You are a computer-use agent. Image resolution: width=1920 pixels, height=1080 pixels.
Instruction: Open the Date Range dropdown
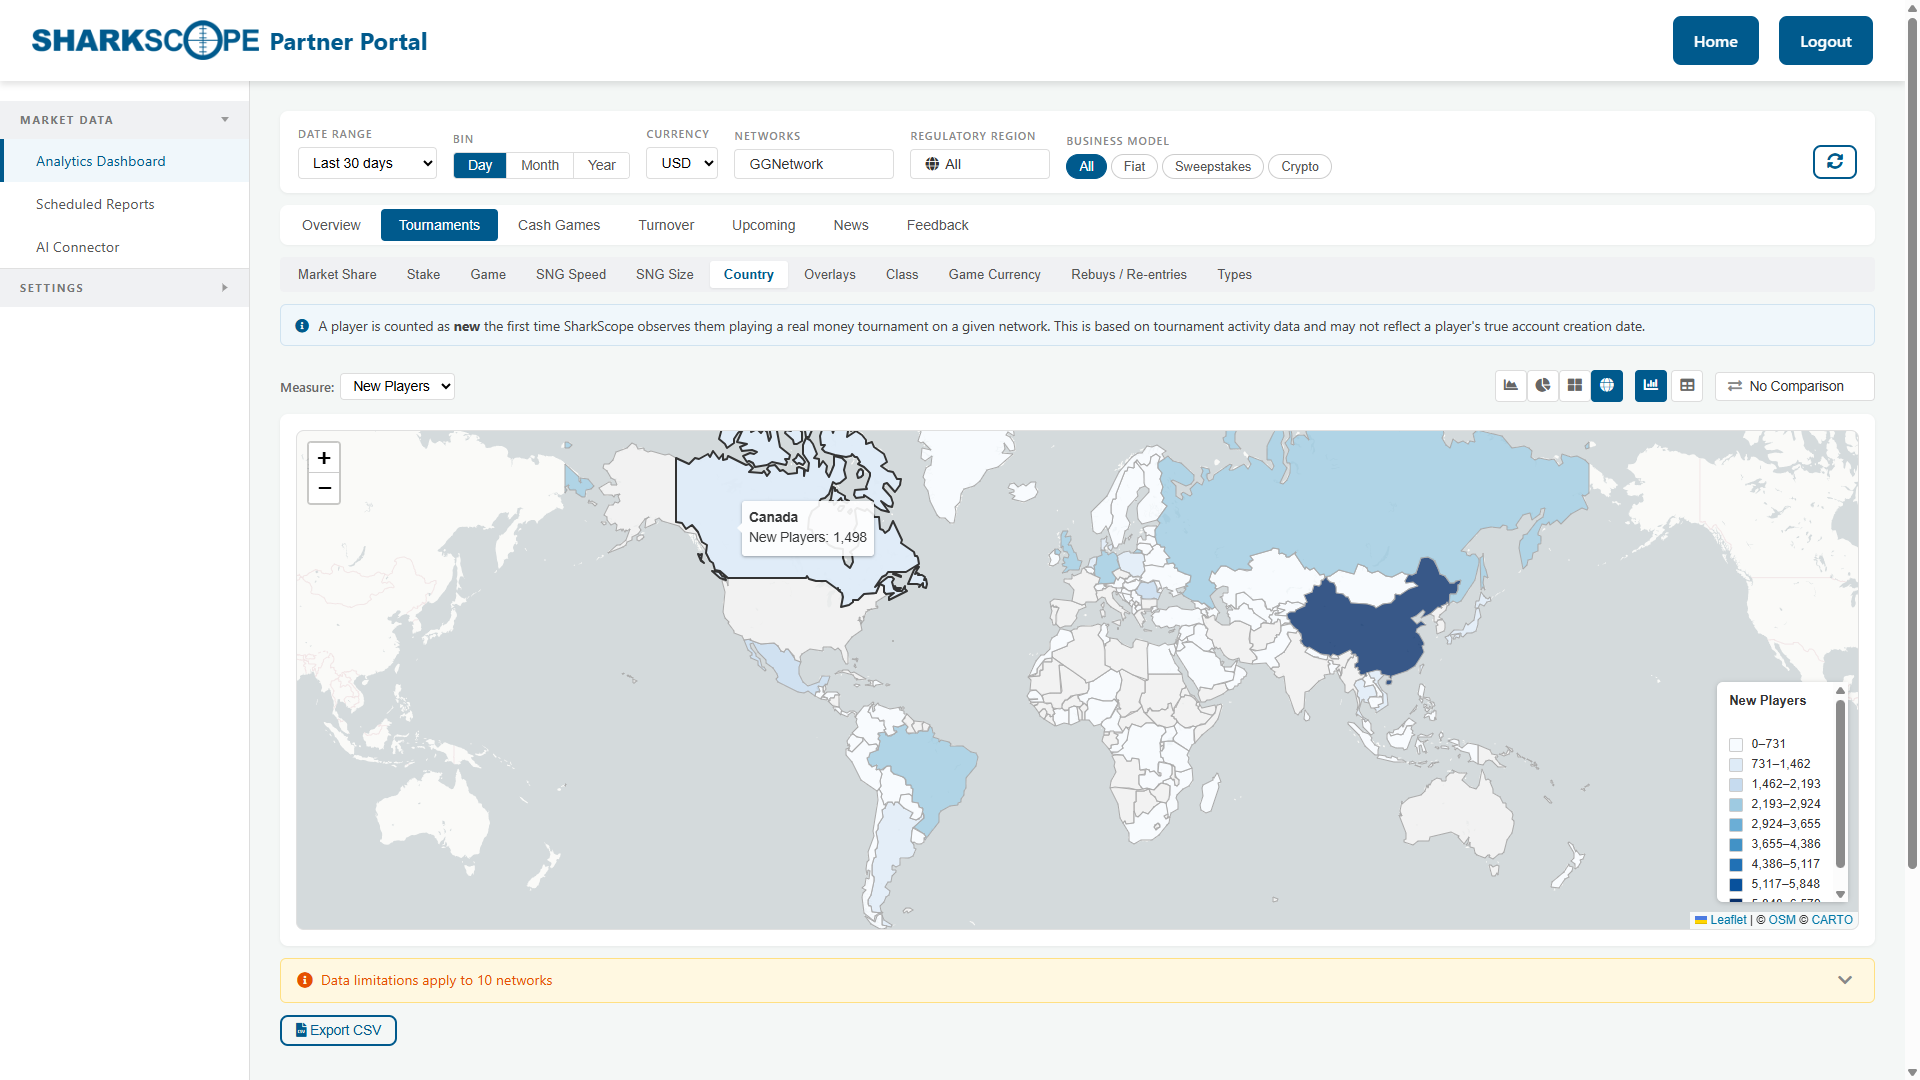click(368, 163)
